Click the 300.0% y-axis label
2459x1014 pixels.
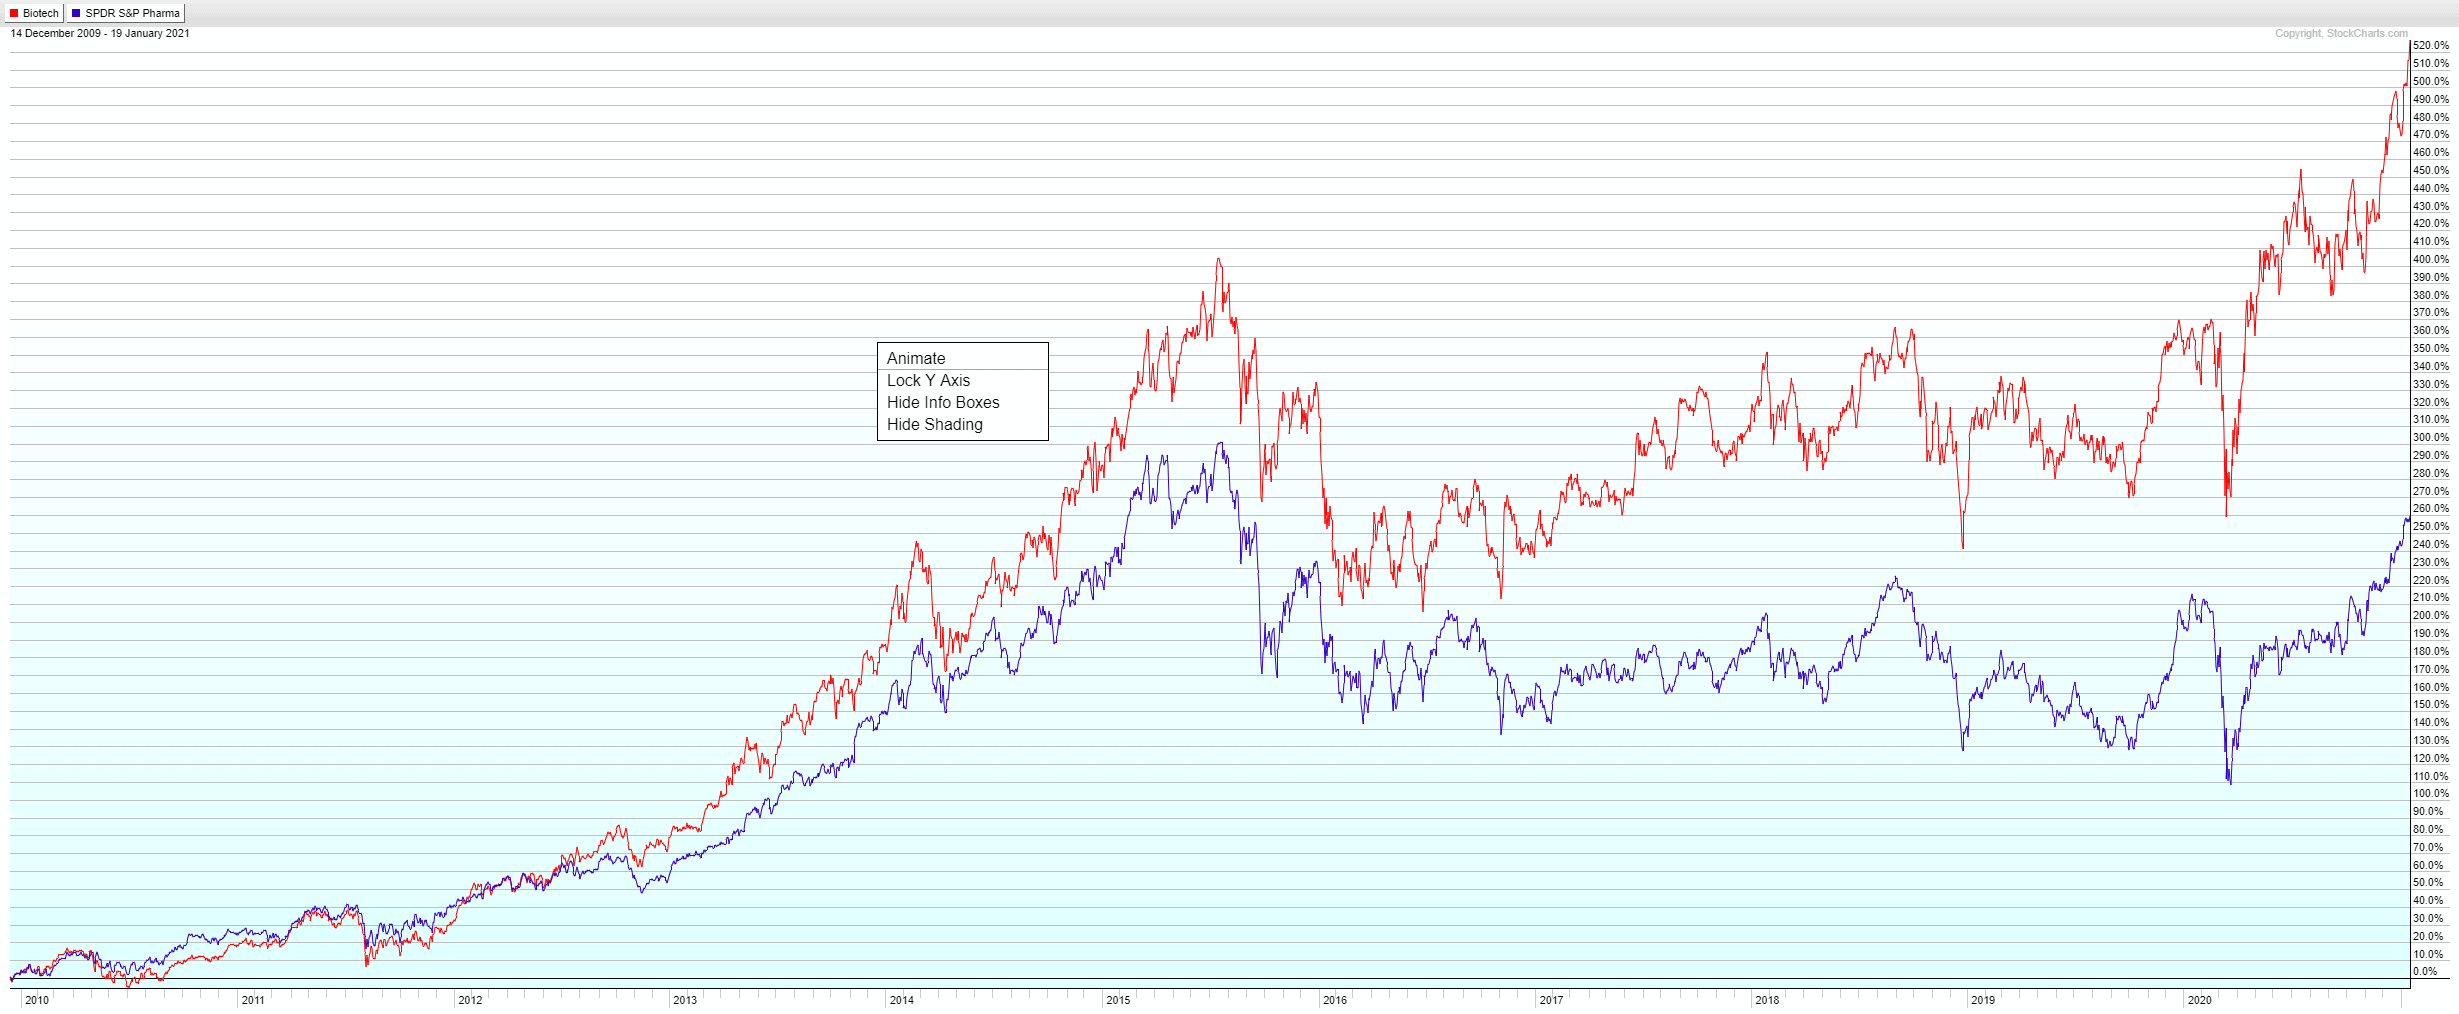(2431, 438)
